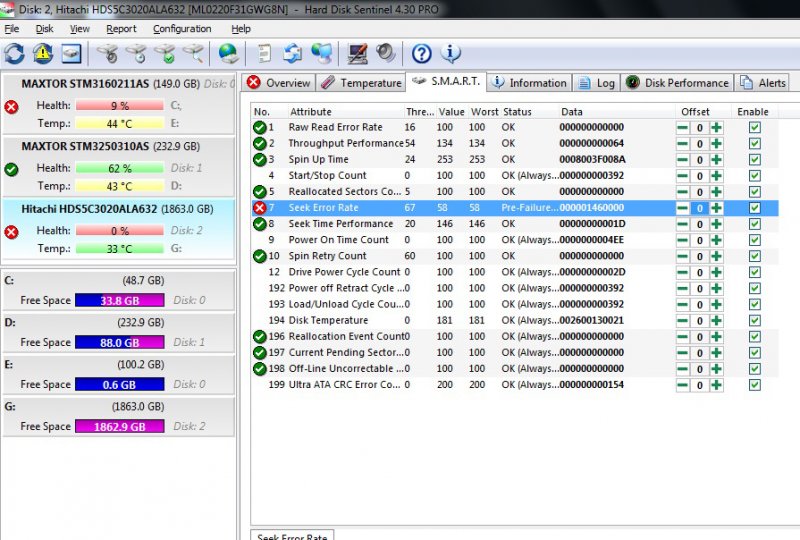Click the globe over disk toolbar icon
Screen dimensions: 800x540
(228, 53)
